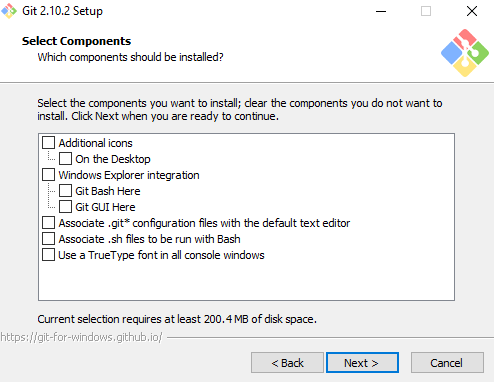This screenshot has height=382, width=494.
Task: Click the large Git logo in the header
Action: click(465, 53)
